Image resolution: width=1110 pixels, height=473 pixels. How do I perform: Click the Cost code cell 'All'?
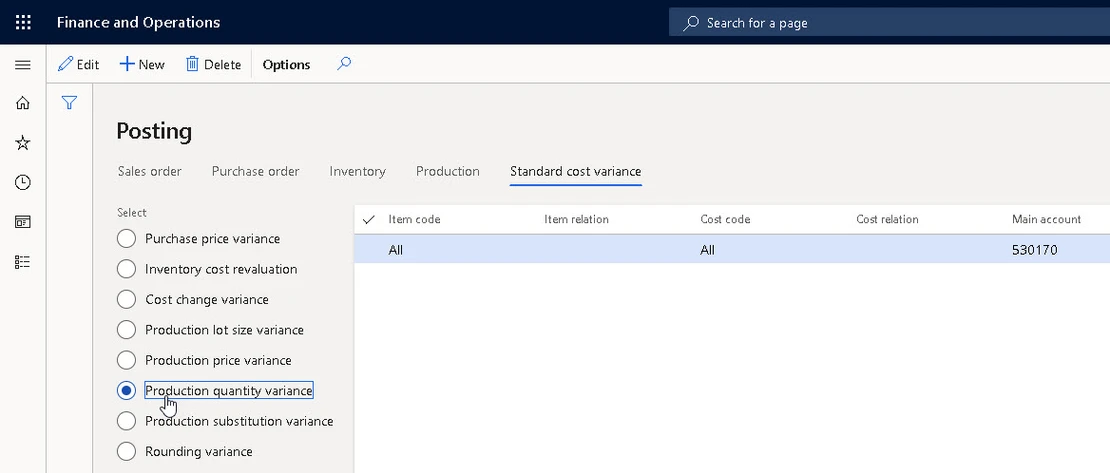tap(707, 250)
